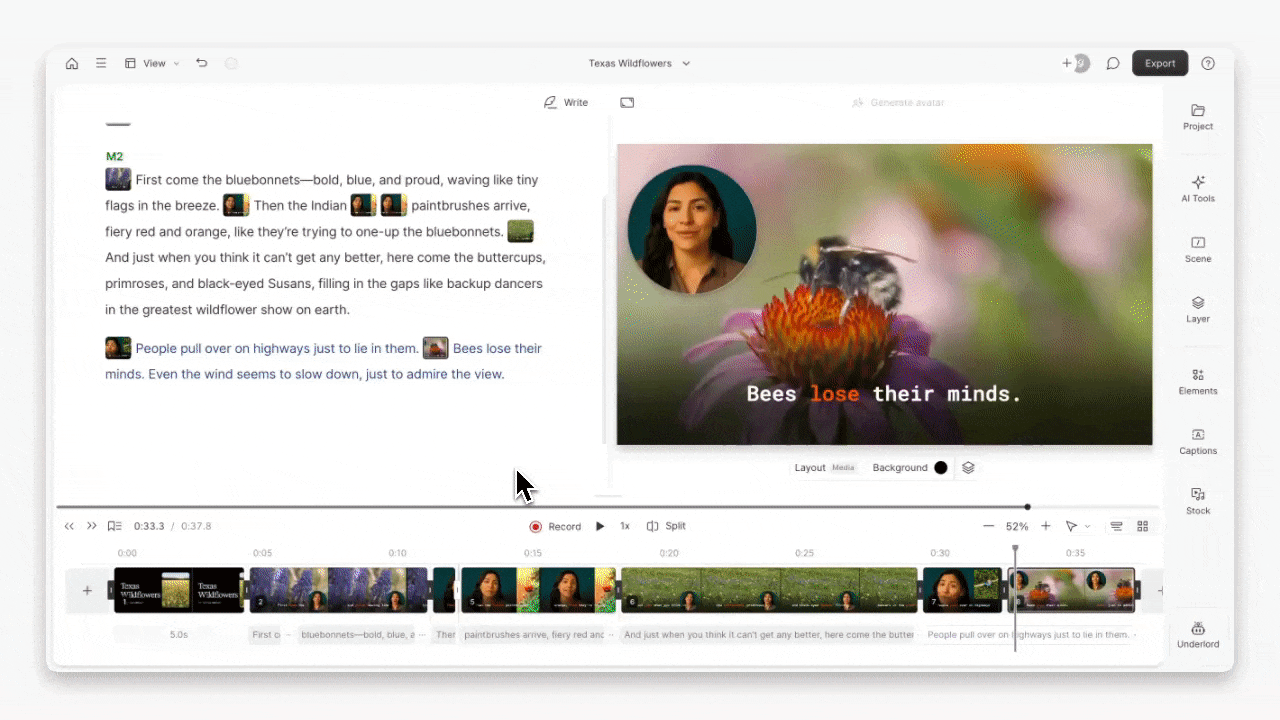Screen dimensions: 1280x720
Task: Open the Layout Media option
Action: pyautogui.click(x=825, y=468)
